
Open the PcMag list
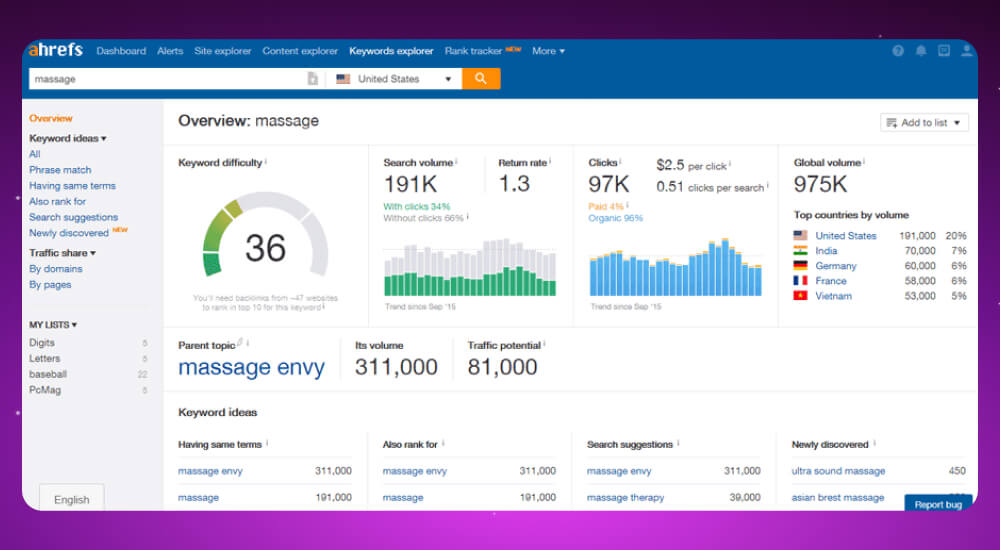(45, 390)
